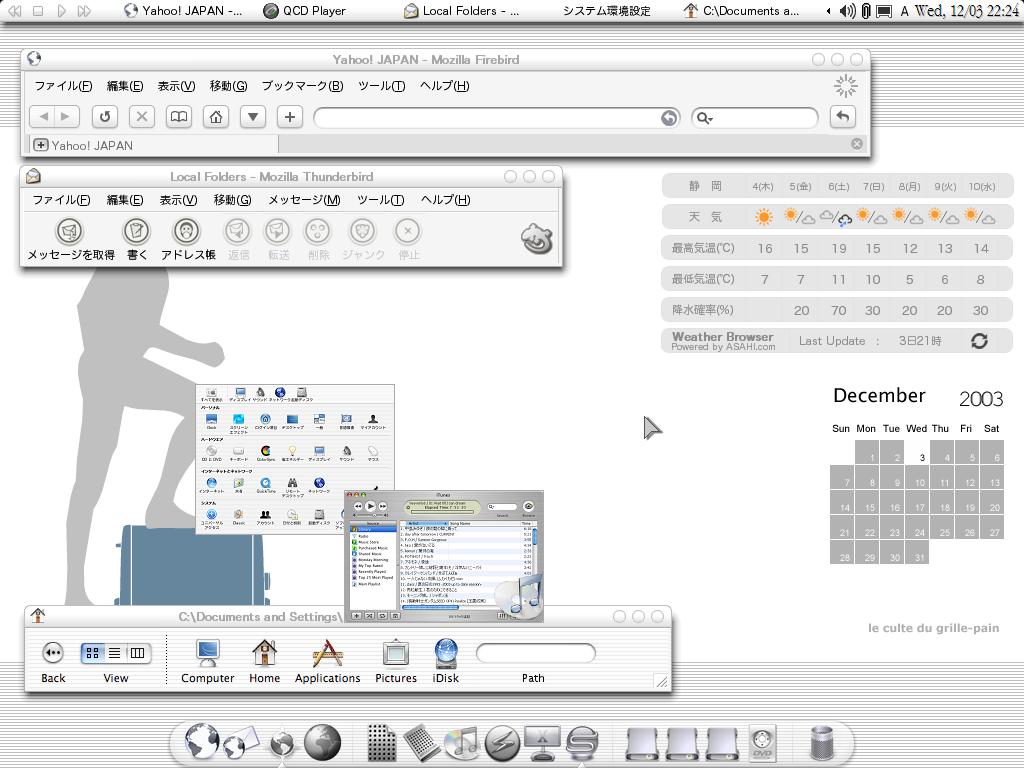Click the curved-arrow button beside Firebird search box
This screenshot has height=768, width=1024.
click(x=842, y=117)
